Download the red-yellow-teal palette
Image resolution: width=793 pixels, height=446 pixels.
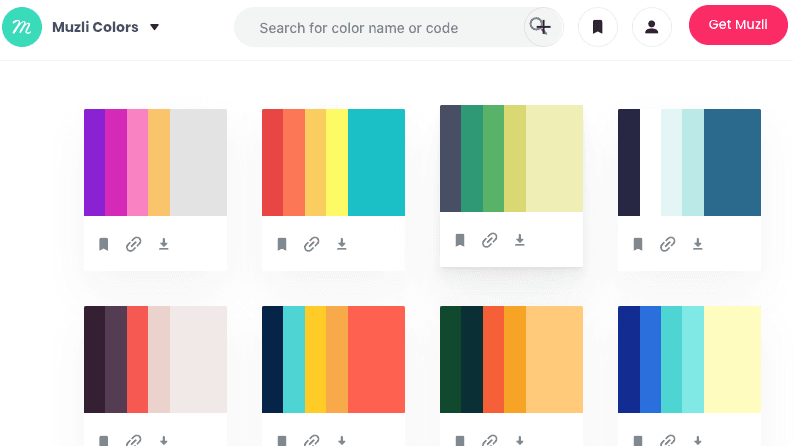click(342, 244)
